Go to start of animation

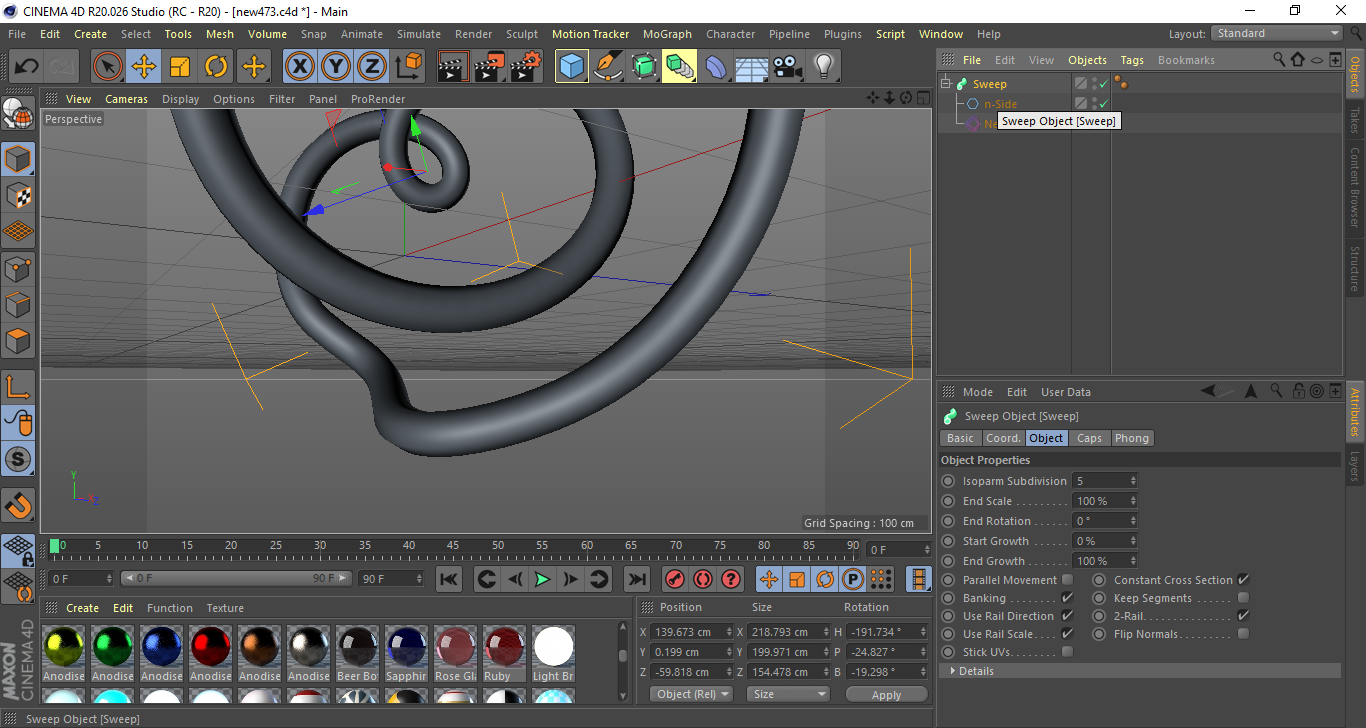point(449,579)
